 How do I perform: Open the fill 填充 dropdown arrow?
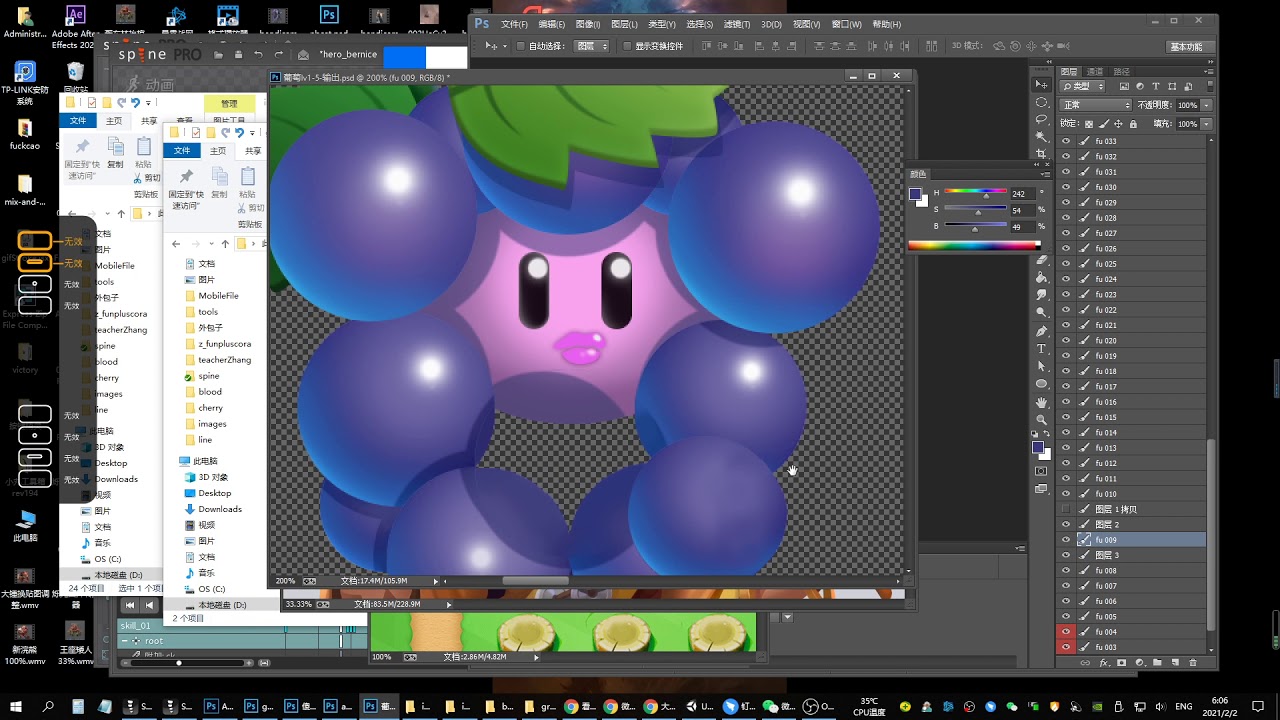point(1207,124)
